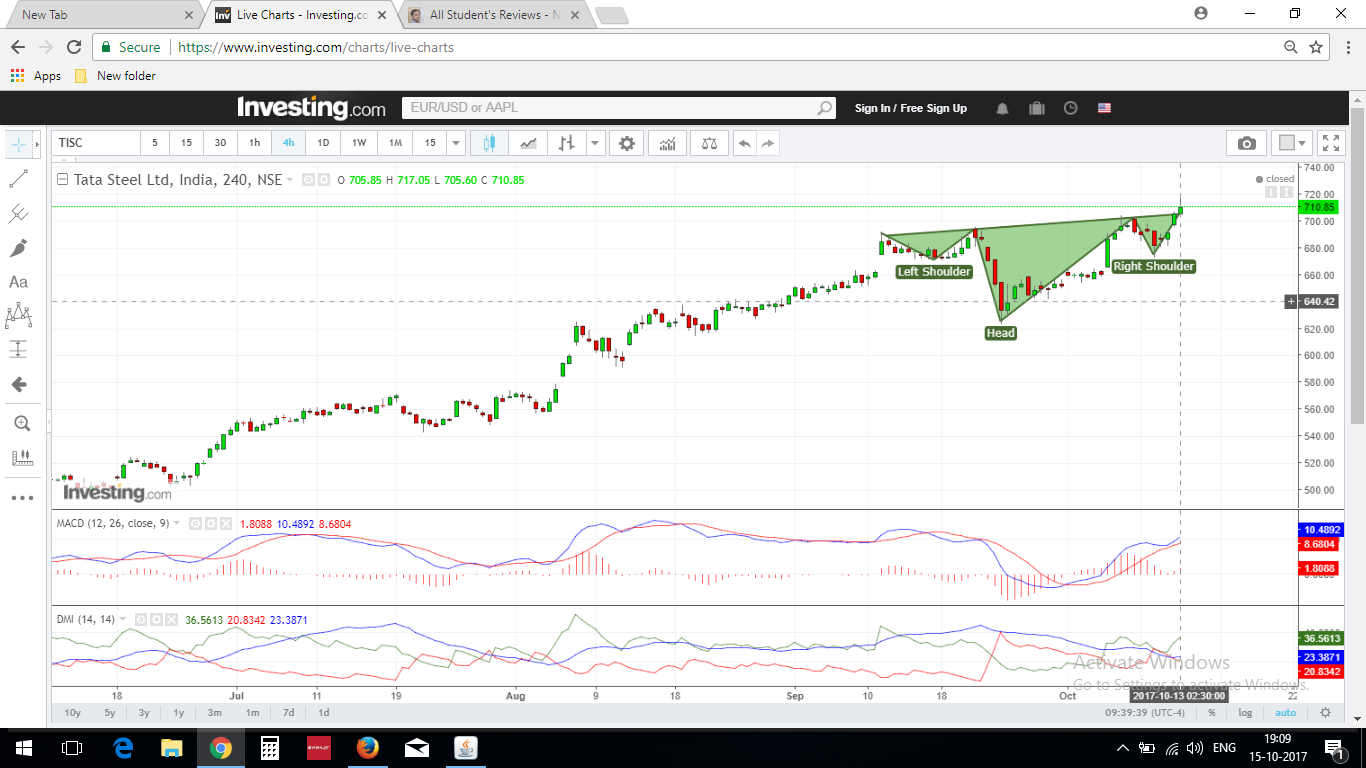Select the 4h interval

(x=288, y=143)
